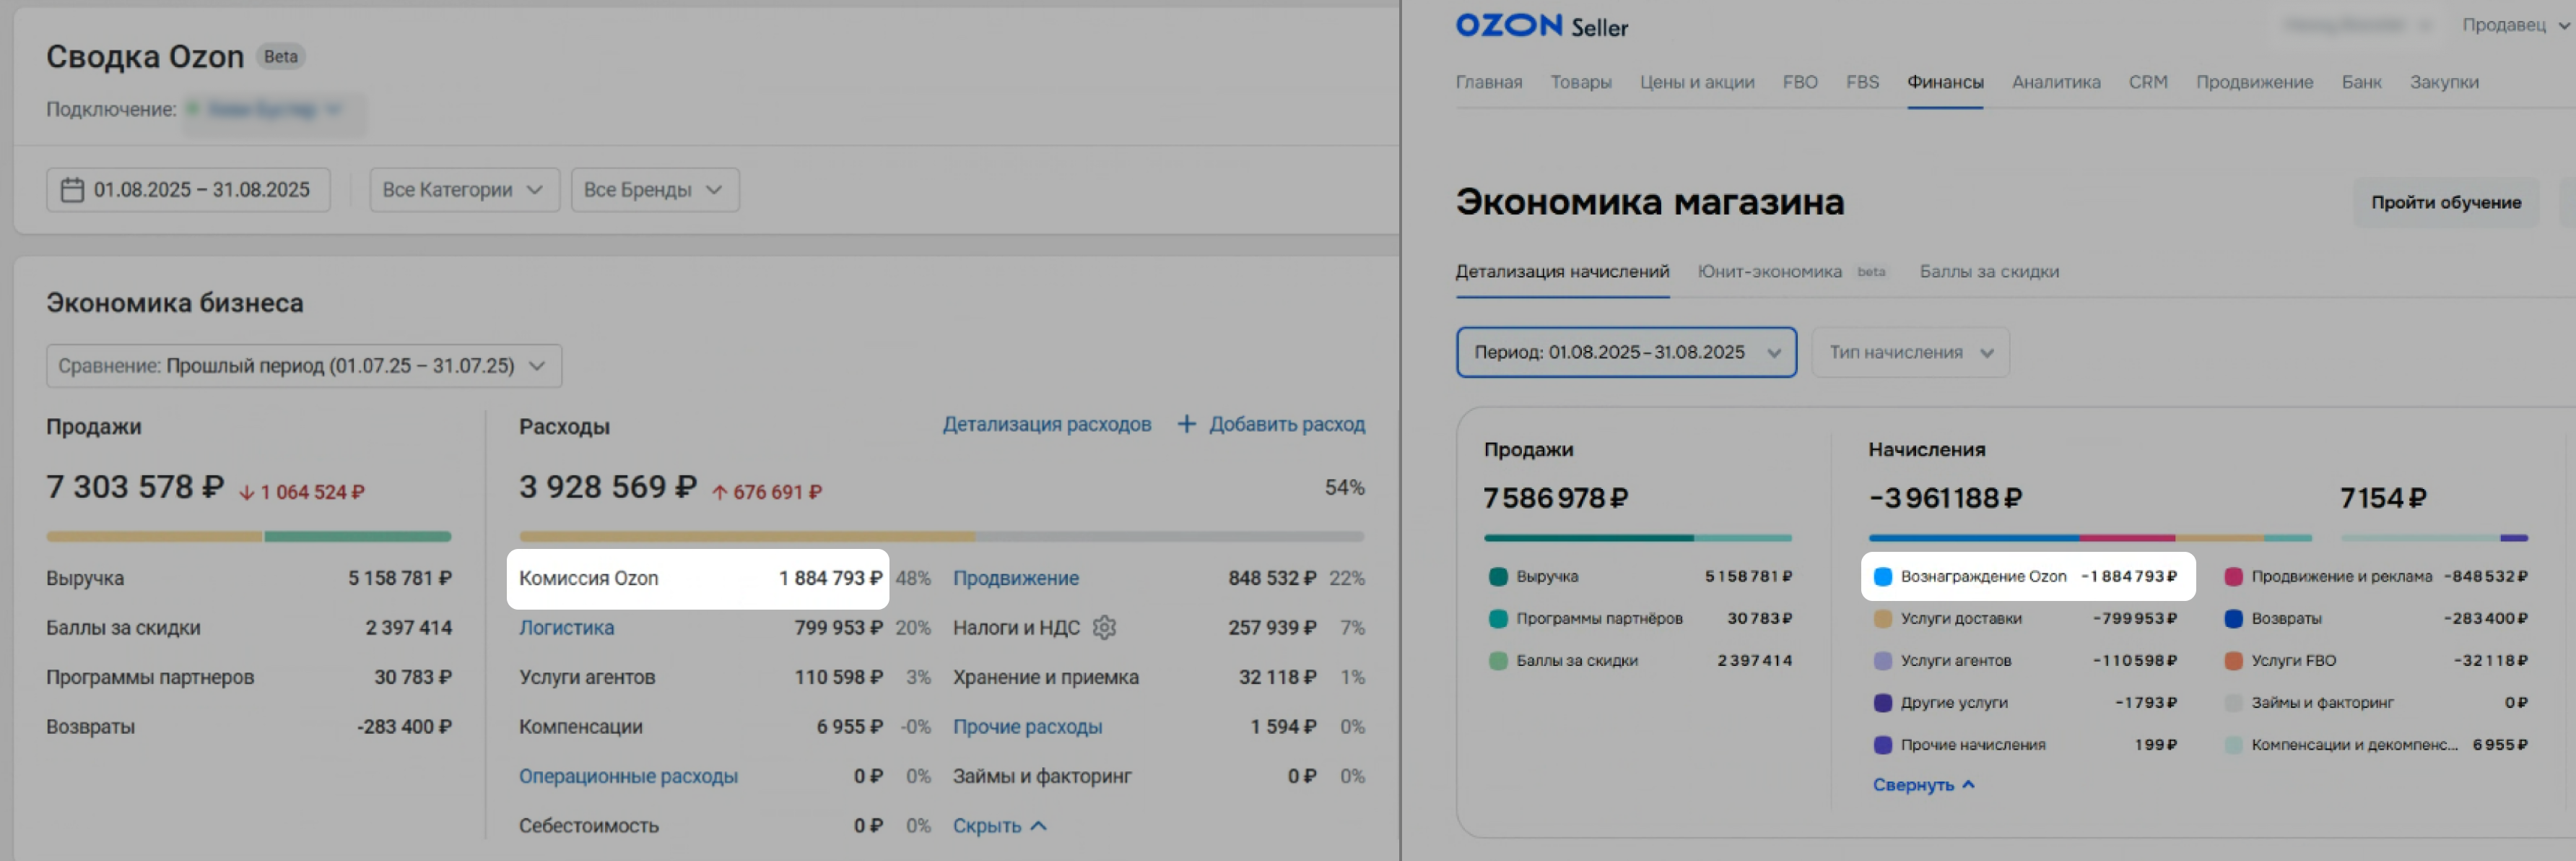Click the gear icon beside Налоги и НДС

(x=1104, y=627)
